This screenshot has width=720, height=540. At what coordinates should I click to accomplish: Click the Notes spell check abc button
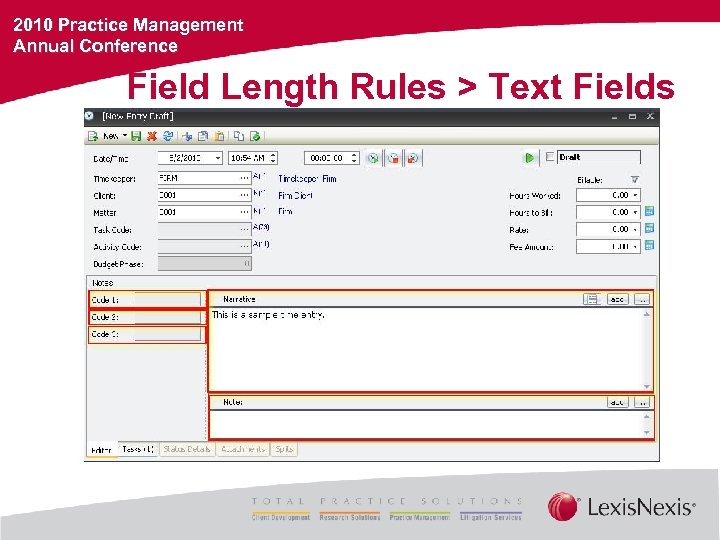pyautogui.click(x=618, y=402)
